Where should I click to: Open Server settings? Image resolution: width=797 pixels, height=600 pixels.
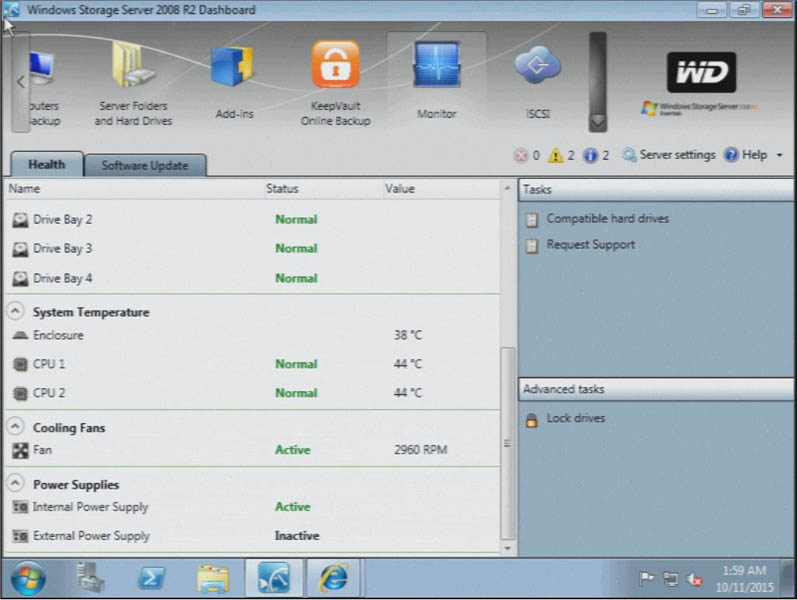[668, 155]
